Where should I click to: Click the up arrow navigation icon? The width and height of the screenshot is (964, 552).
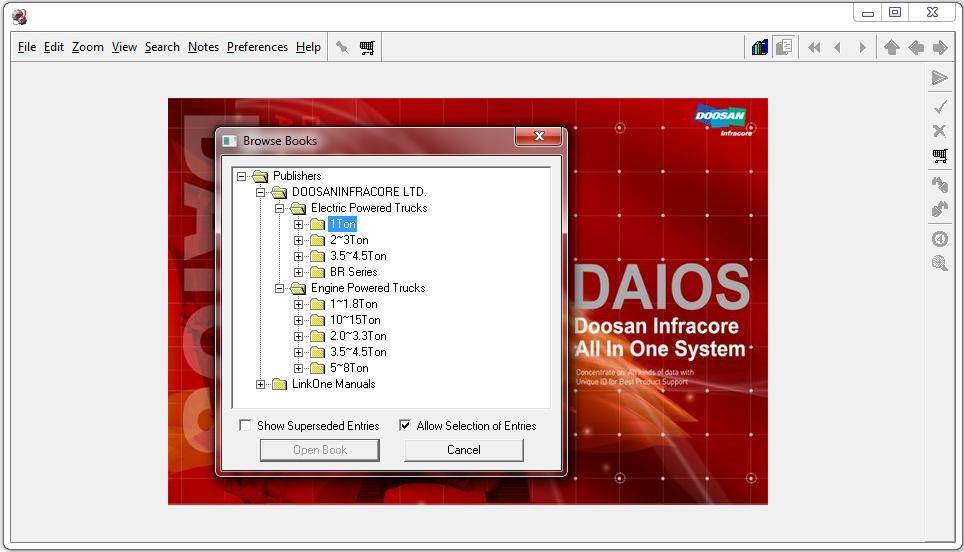(891, 47)
